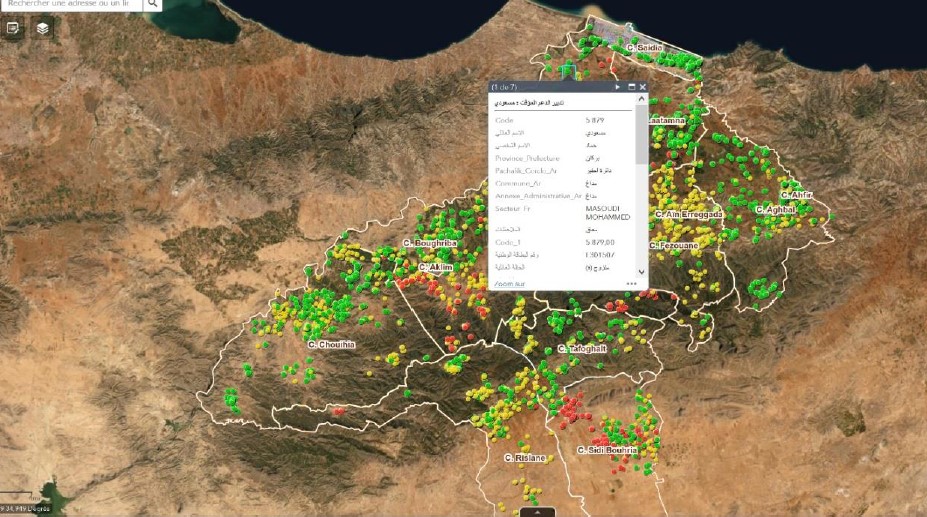Click the address search input field

click(70, 4)
